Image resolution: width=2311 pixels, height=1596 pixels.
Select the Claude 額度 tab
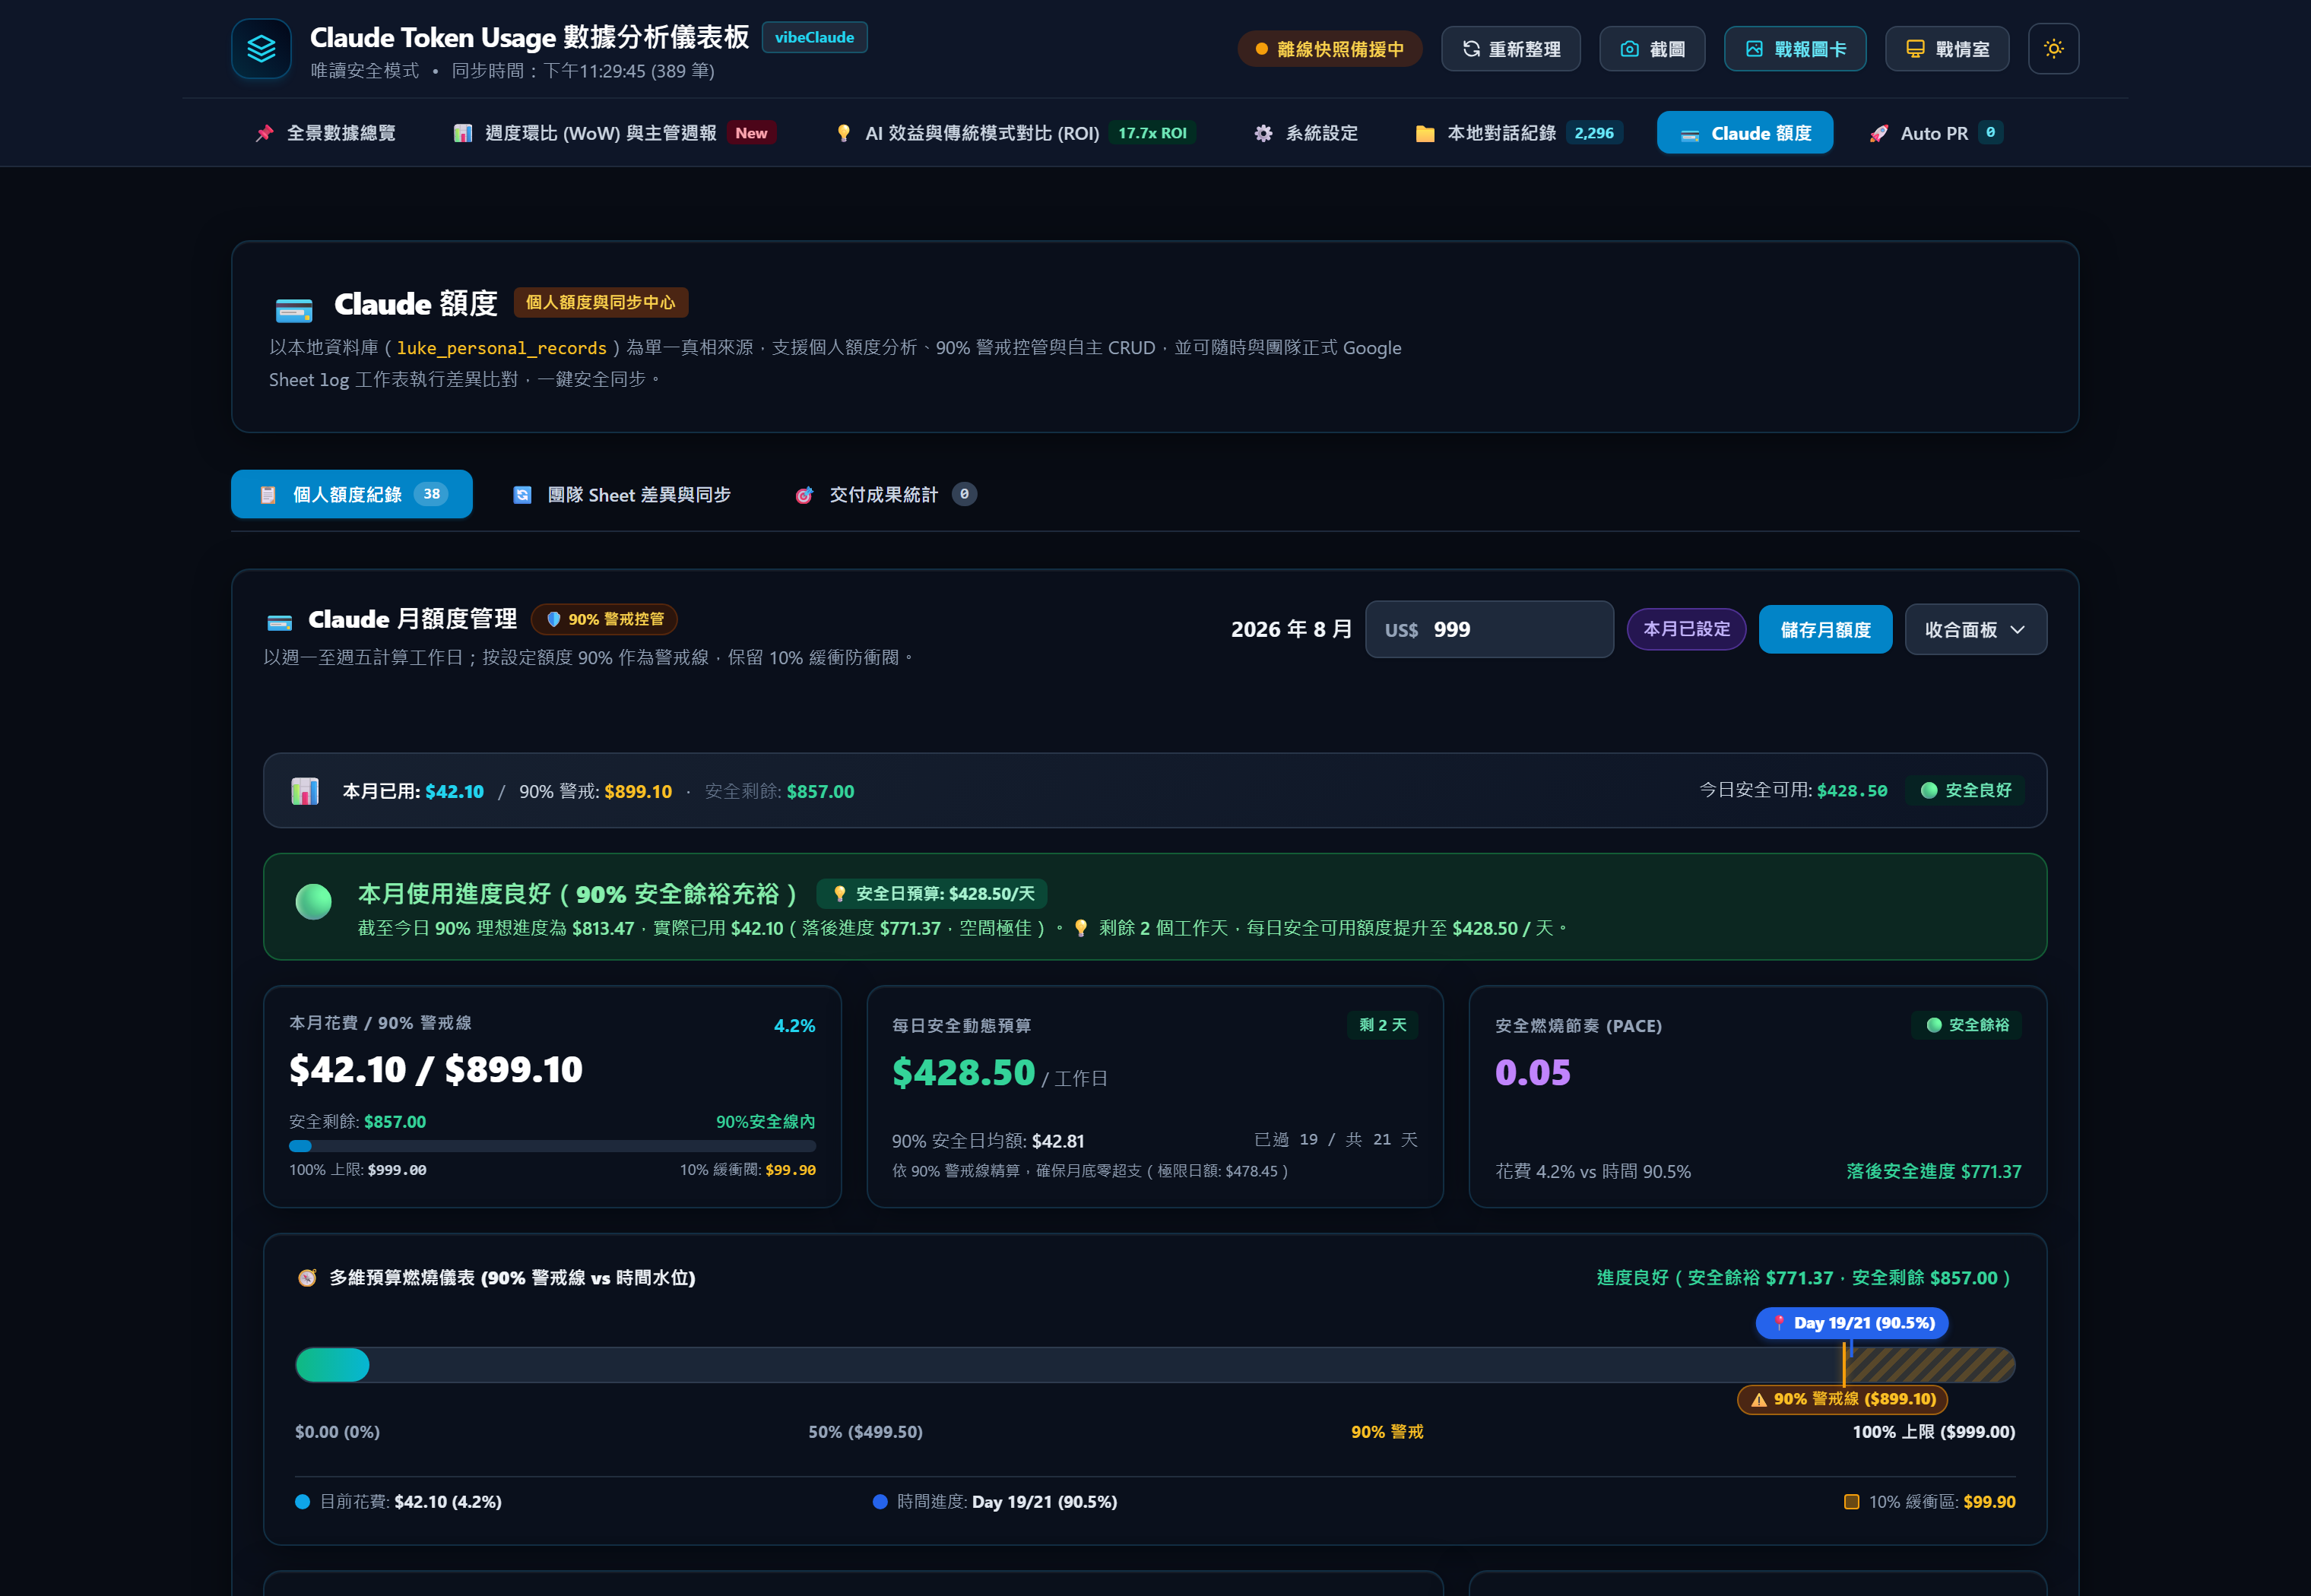click(1745, 133)
